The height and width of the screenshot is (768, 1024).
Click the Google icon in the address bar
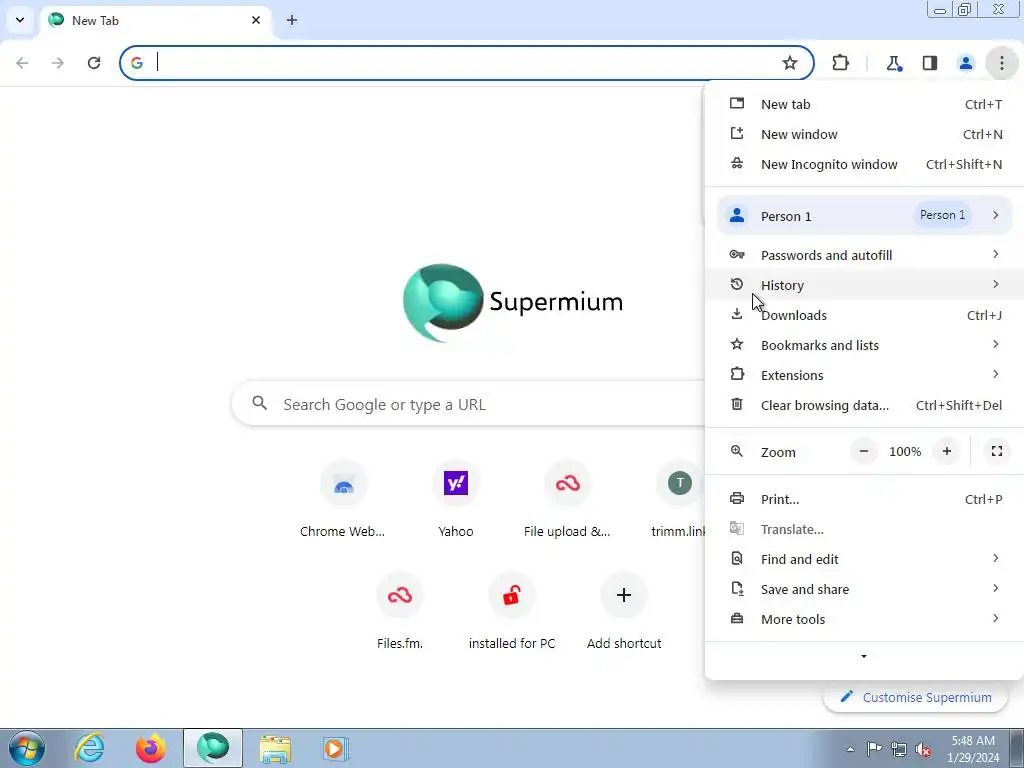[x=136, y=63]
